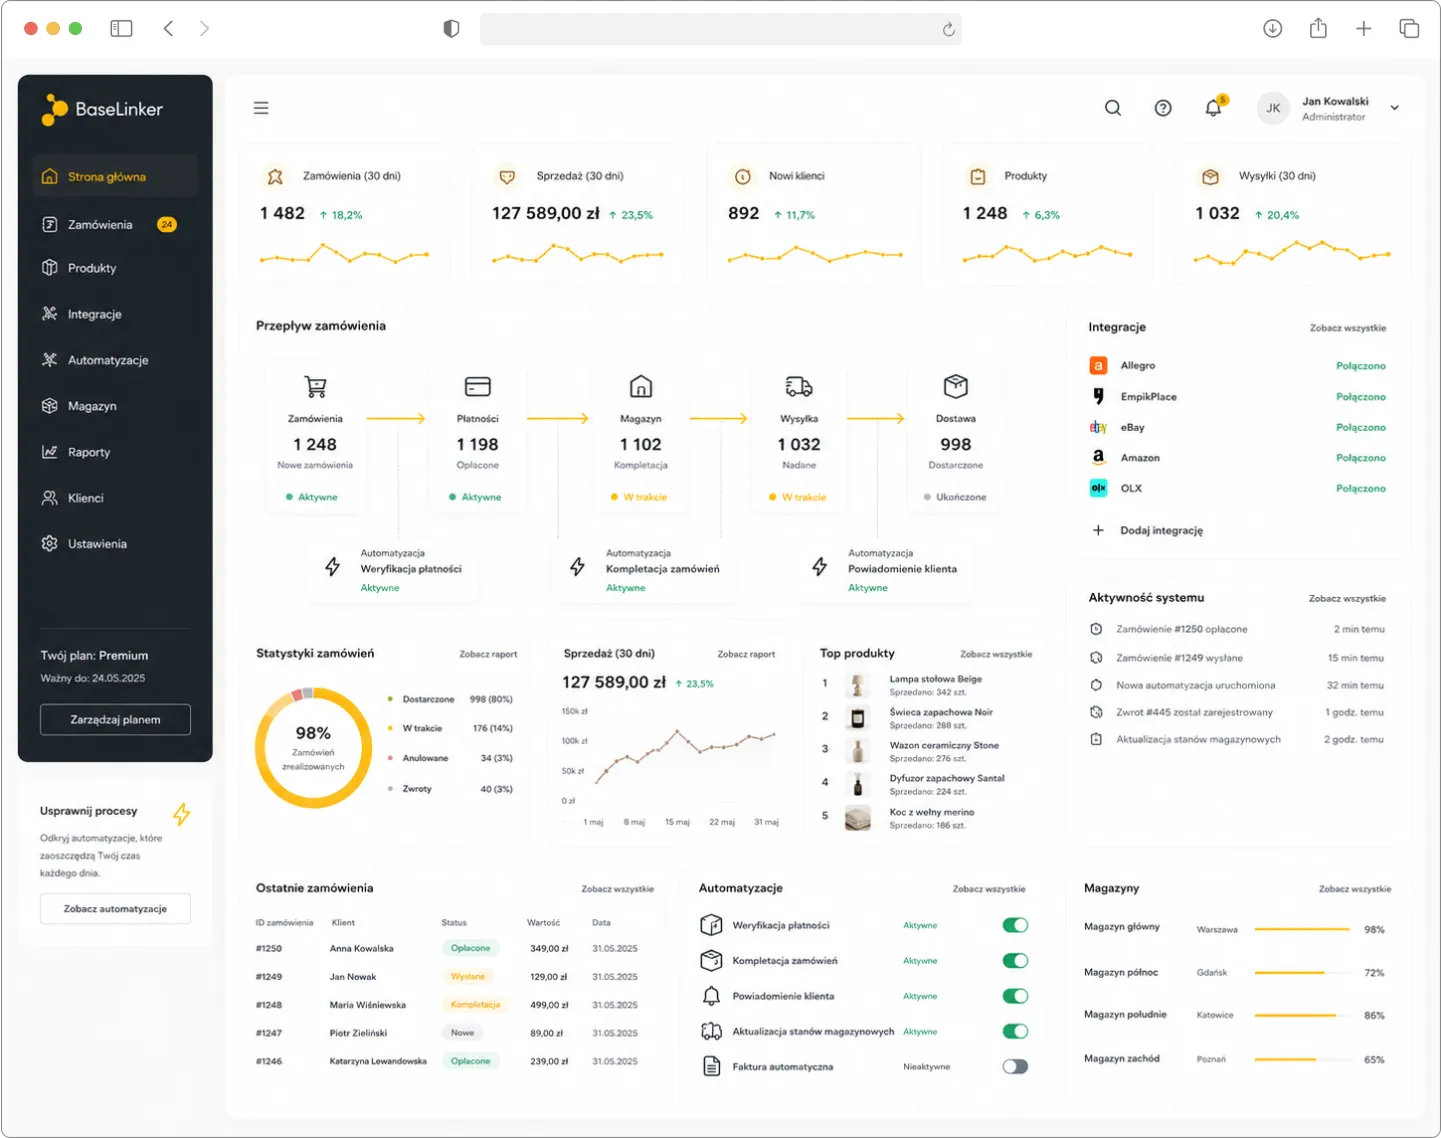Expand the Jan Kowalski account dropdown chevron
Screen dimensions: 1441x1138
click(x=1395, y=108)
